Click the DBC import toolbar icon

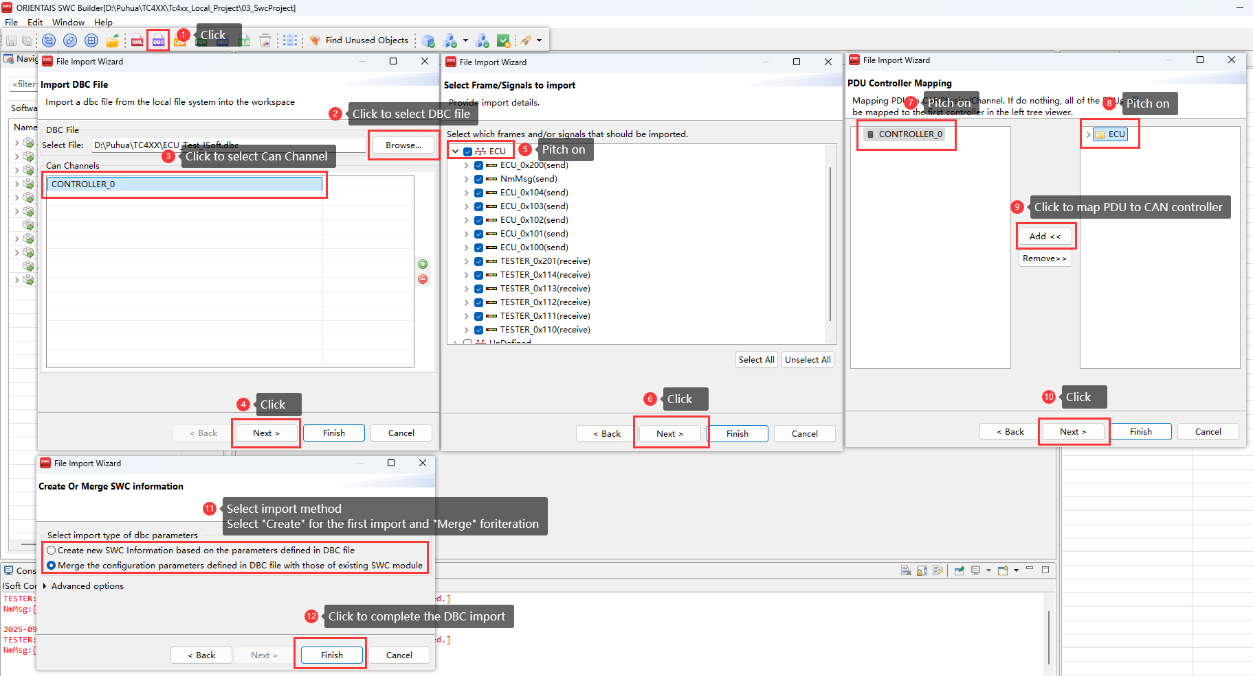158,40
